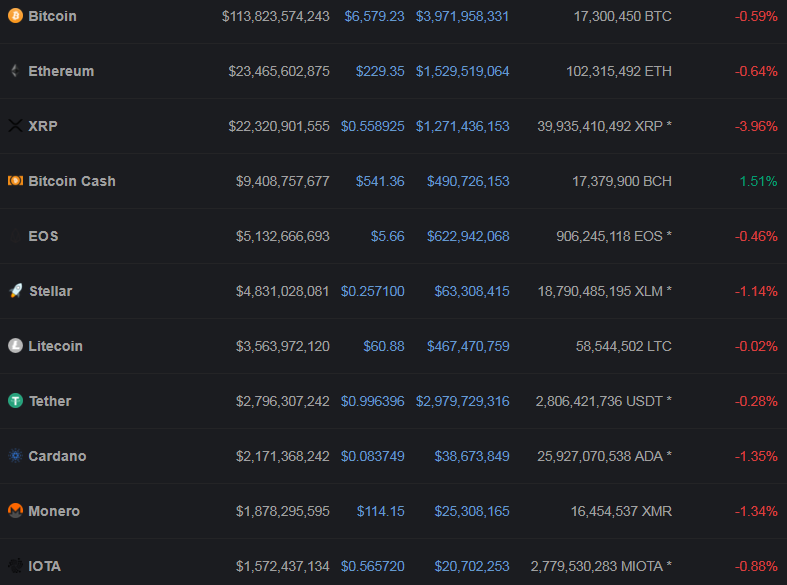
Task: Click Bitcoin Cash volume $490,726,153
Action: pos(468,181)
